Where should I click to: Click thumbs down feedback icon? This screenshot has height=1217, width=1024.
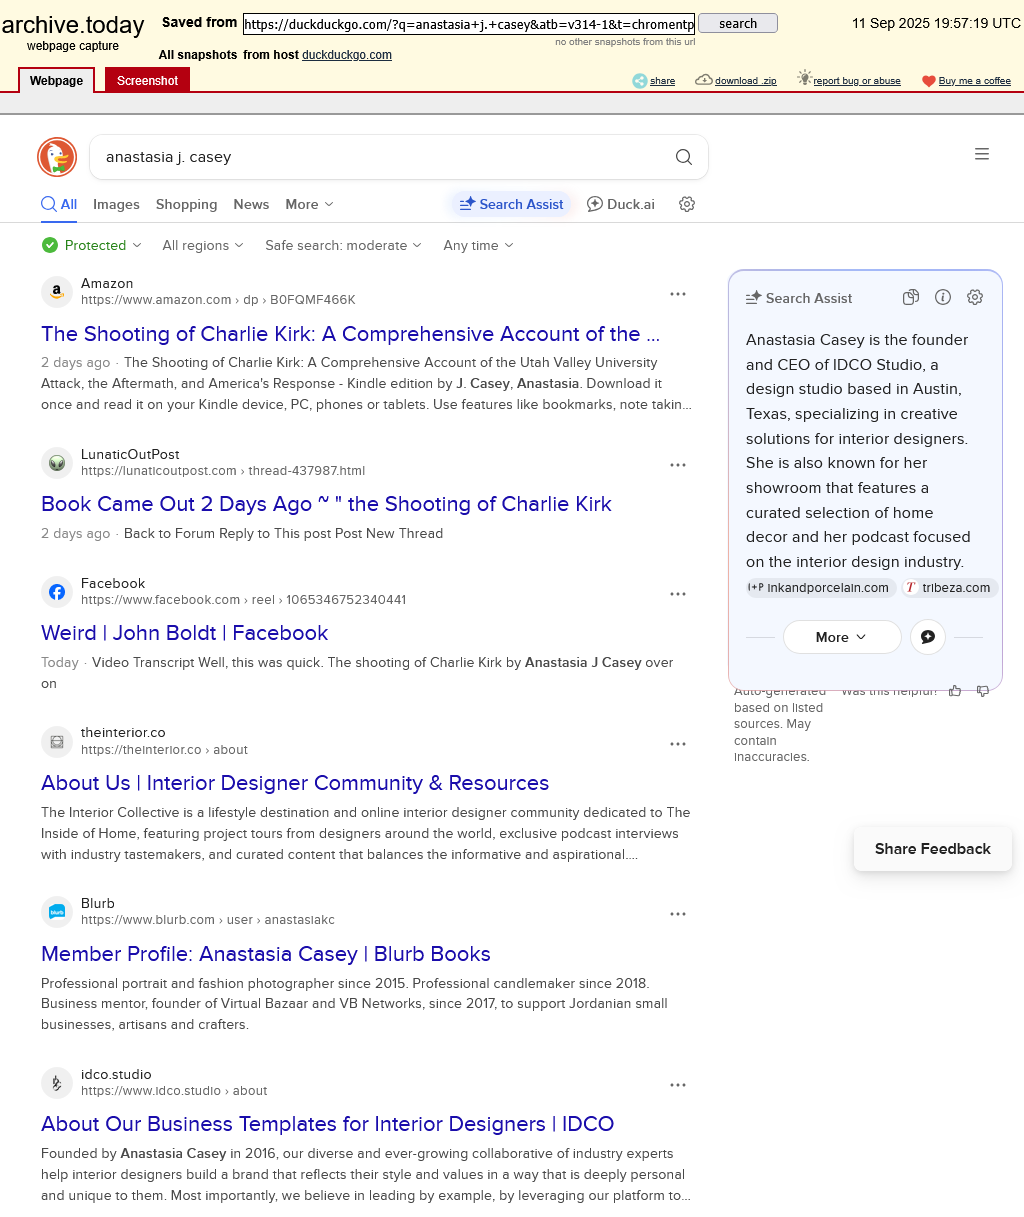(983, 691)
